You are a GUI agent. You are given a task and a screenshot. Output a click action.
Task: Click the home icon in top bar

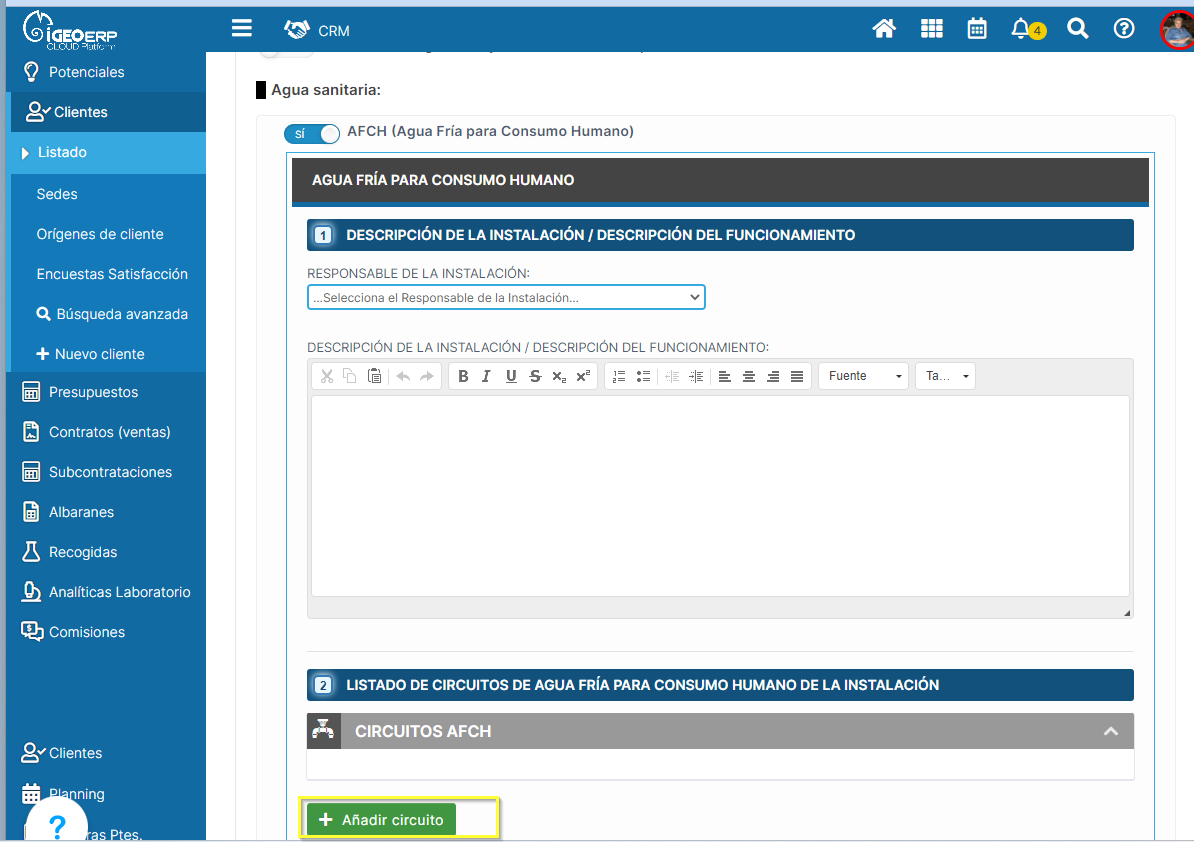(884, 29)
